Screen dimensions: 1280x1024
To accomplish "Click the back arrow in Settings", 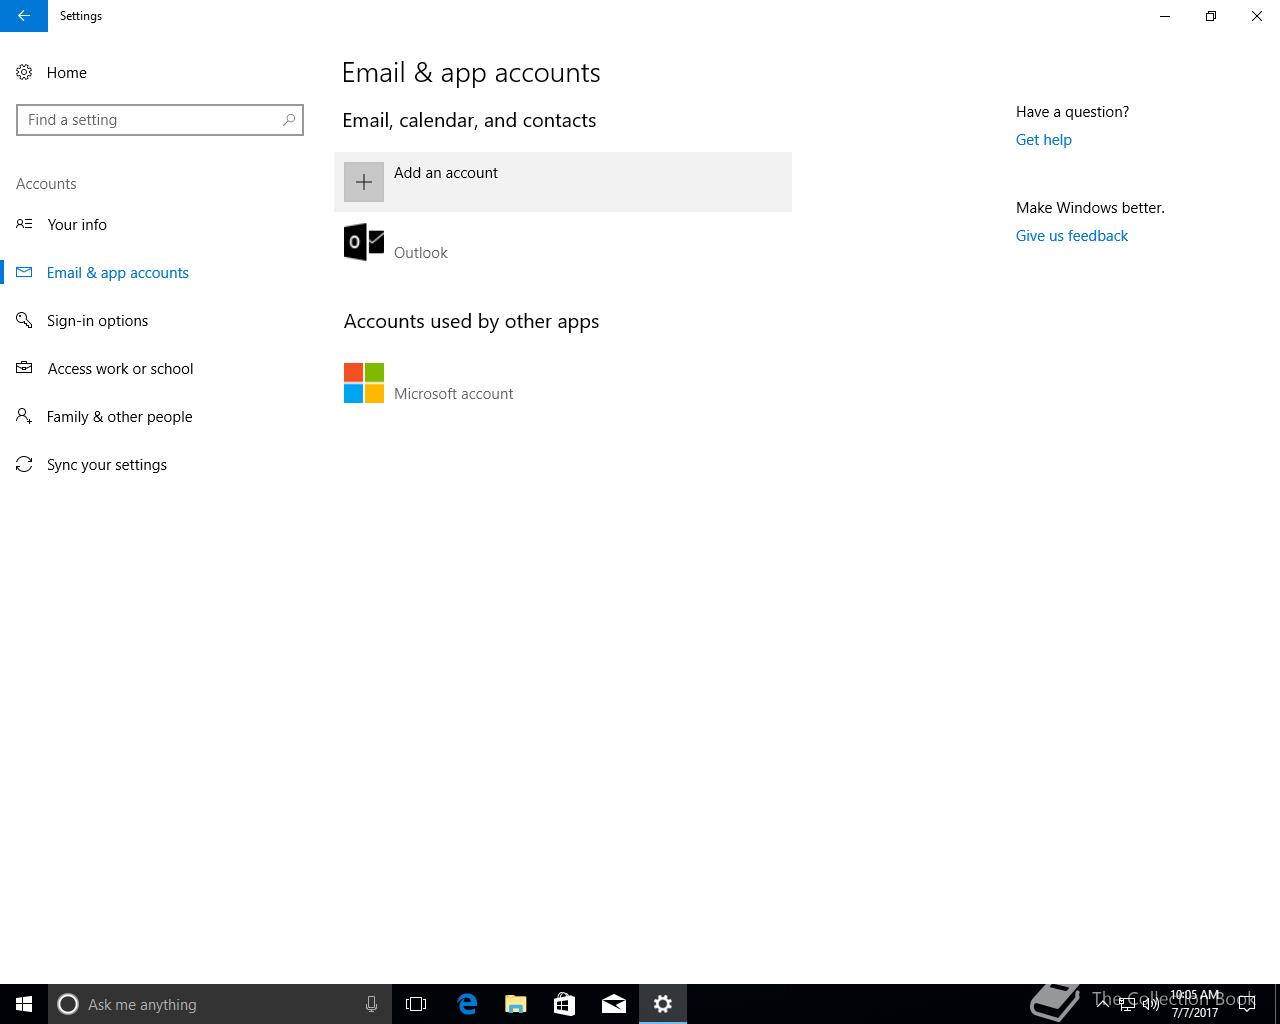I will coord(23,16).
